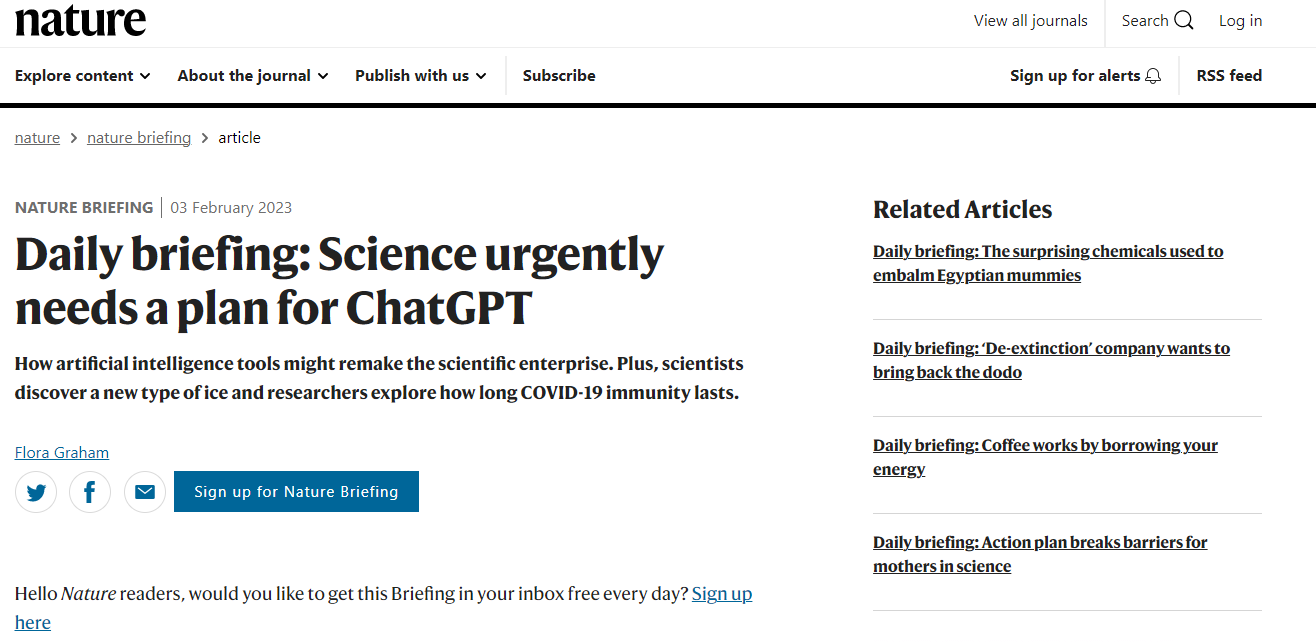Click the alerts bell icon

tap(1153, 76)
